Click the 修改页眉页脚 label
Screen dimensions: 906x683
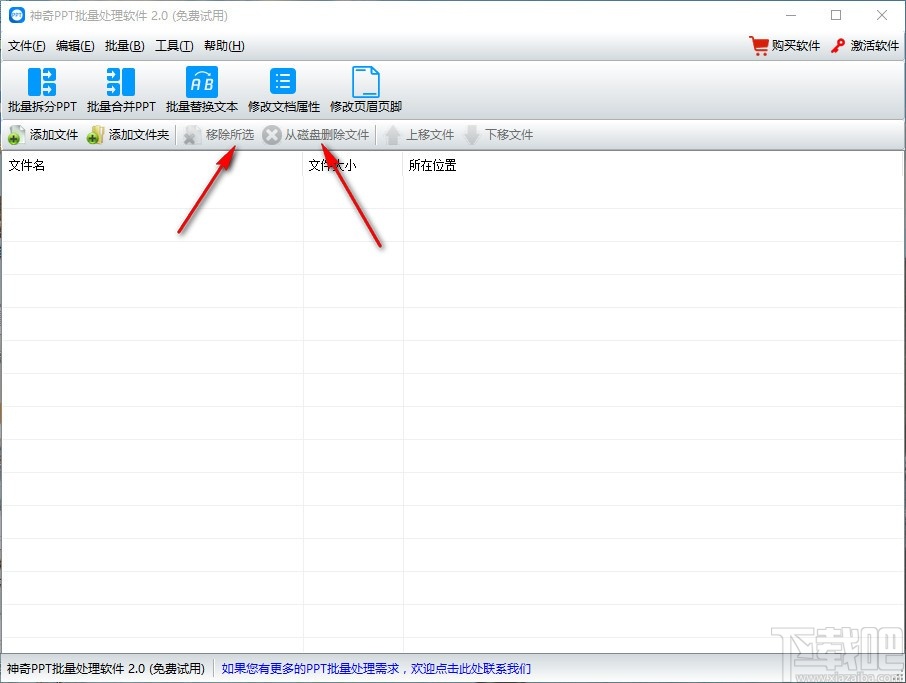coord(366,107)
